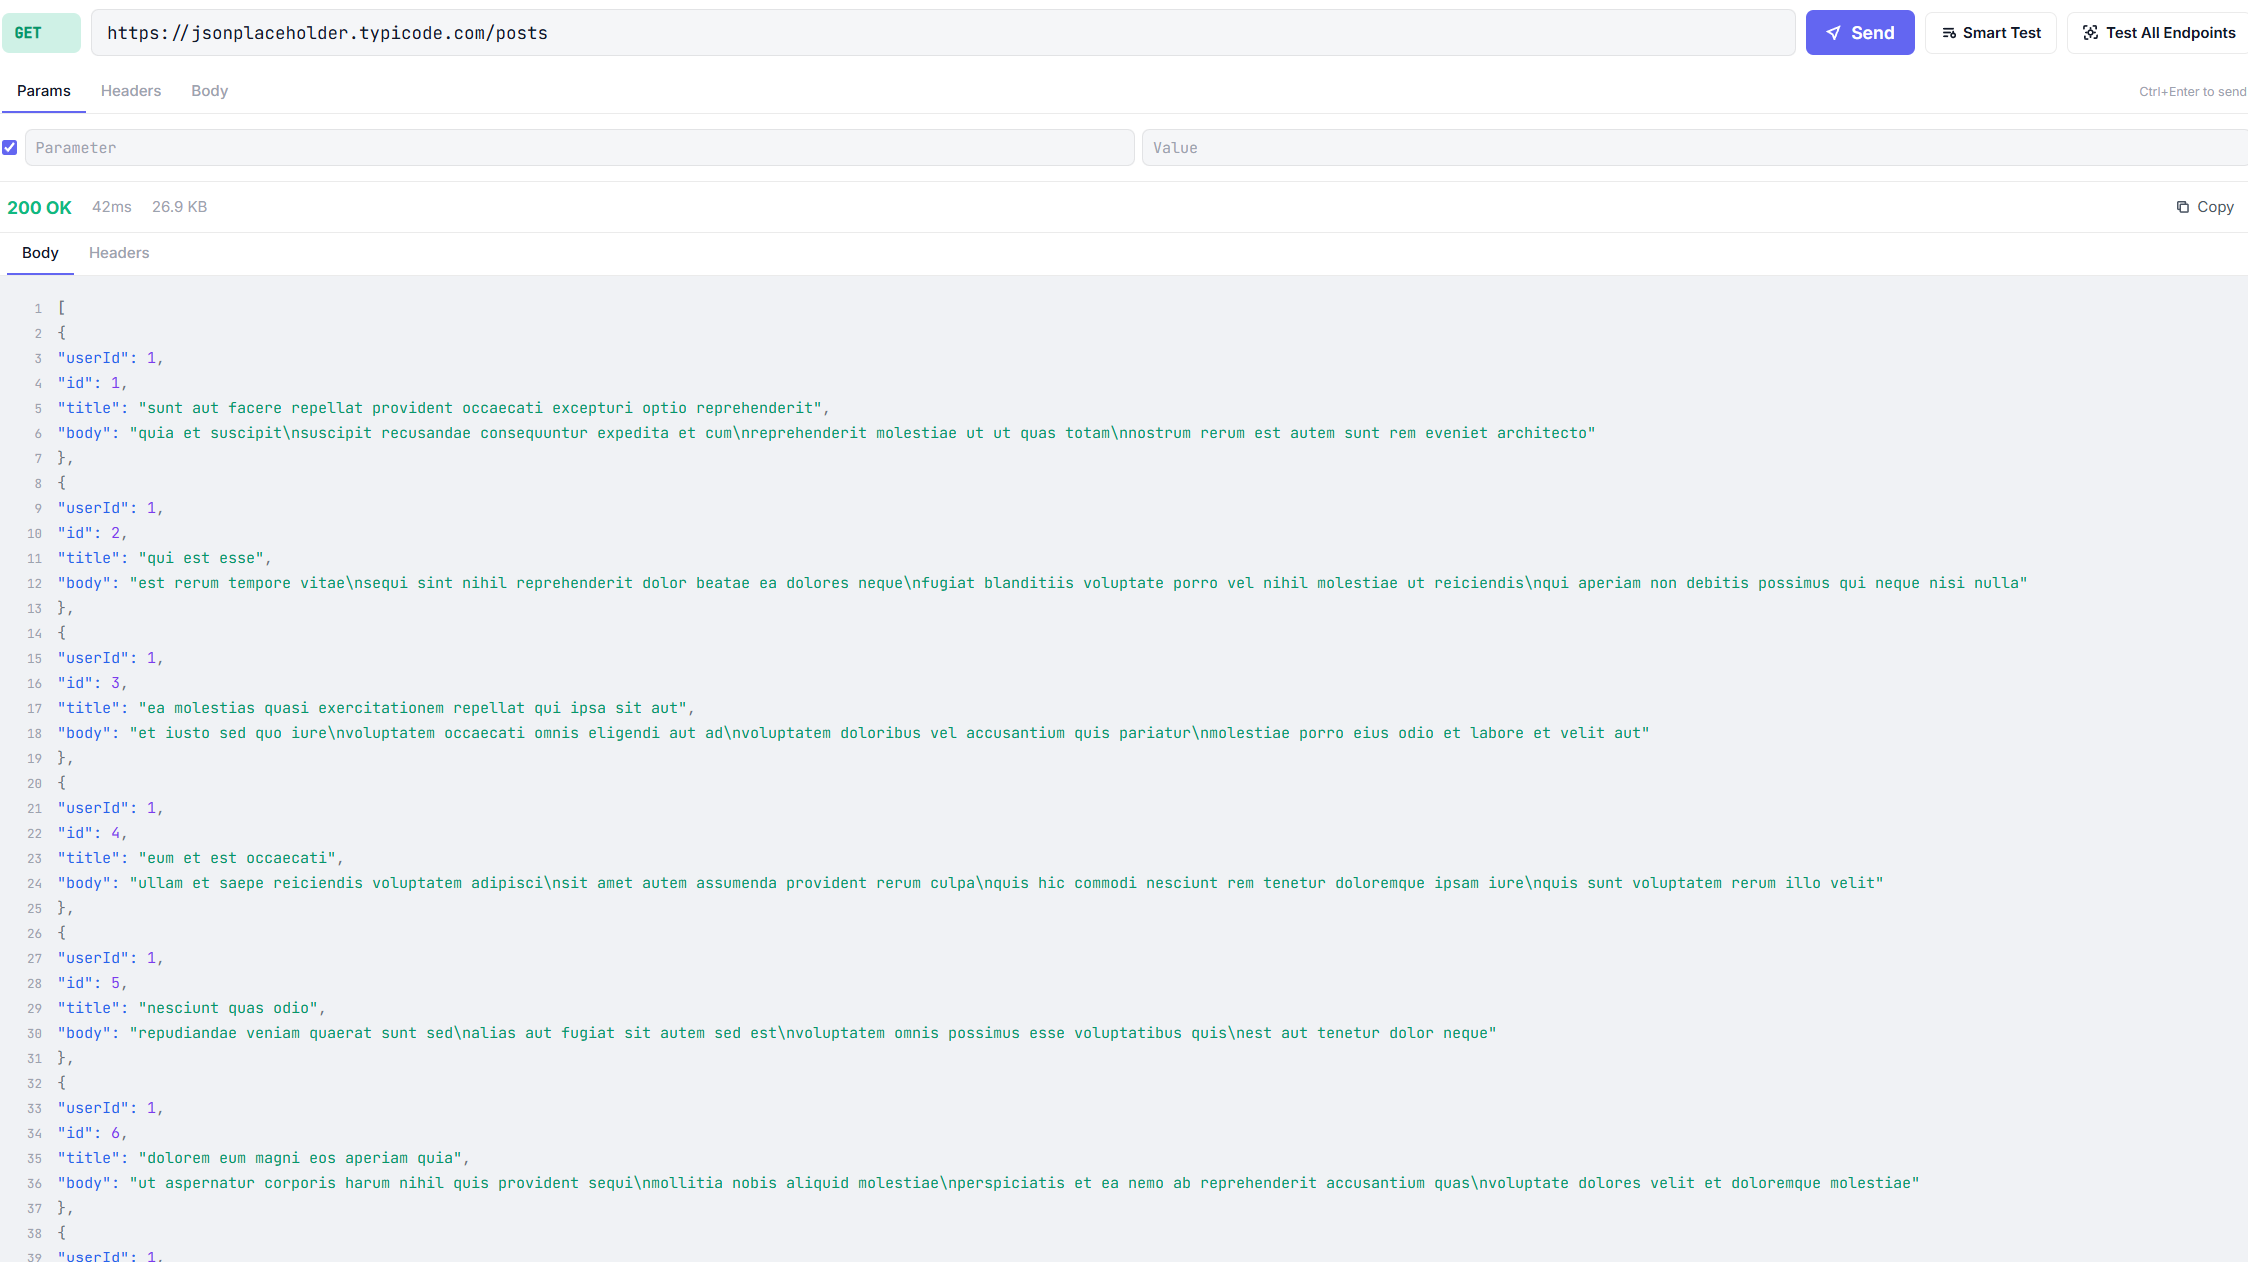Send the request with Send button

(1859, 33)
